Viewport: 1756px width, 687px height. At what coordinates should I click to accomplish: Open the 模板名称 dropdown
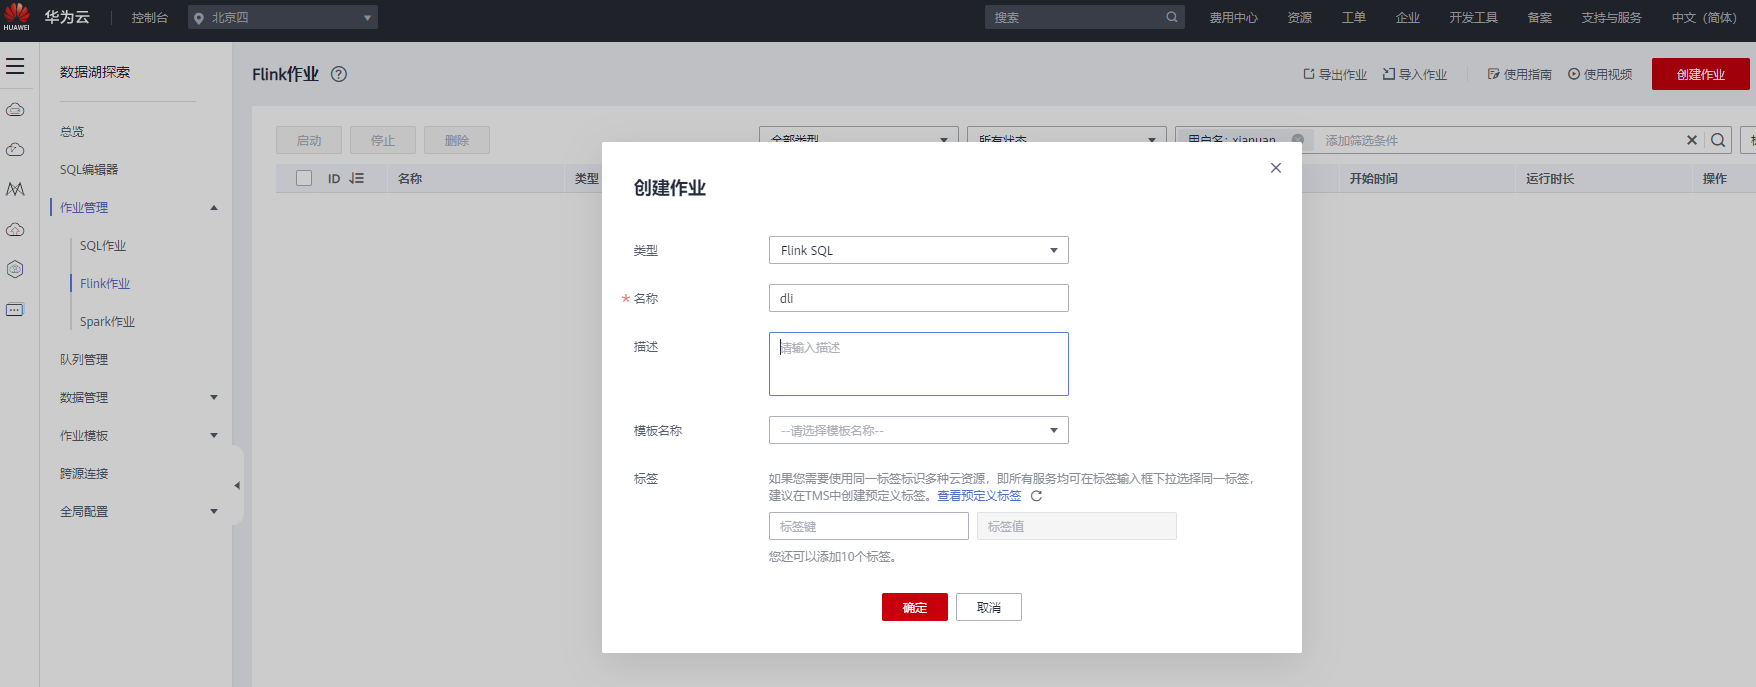[919, 430]
